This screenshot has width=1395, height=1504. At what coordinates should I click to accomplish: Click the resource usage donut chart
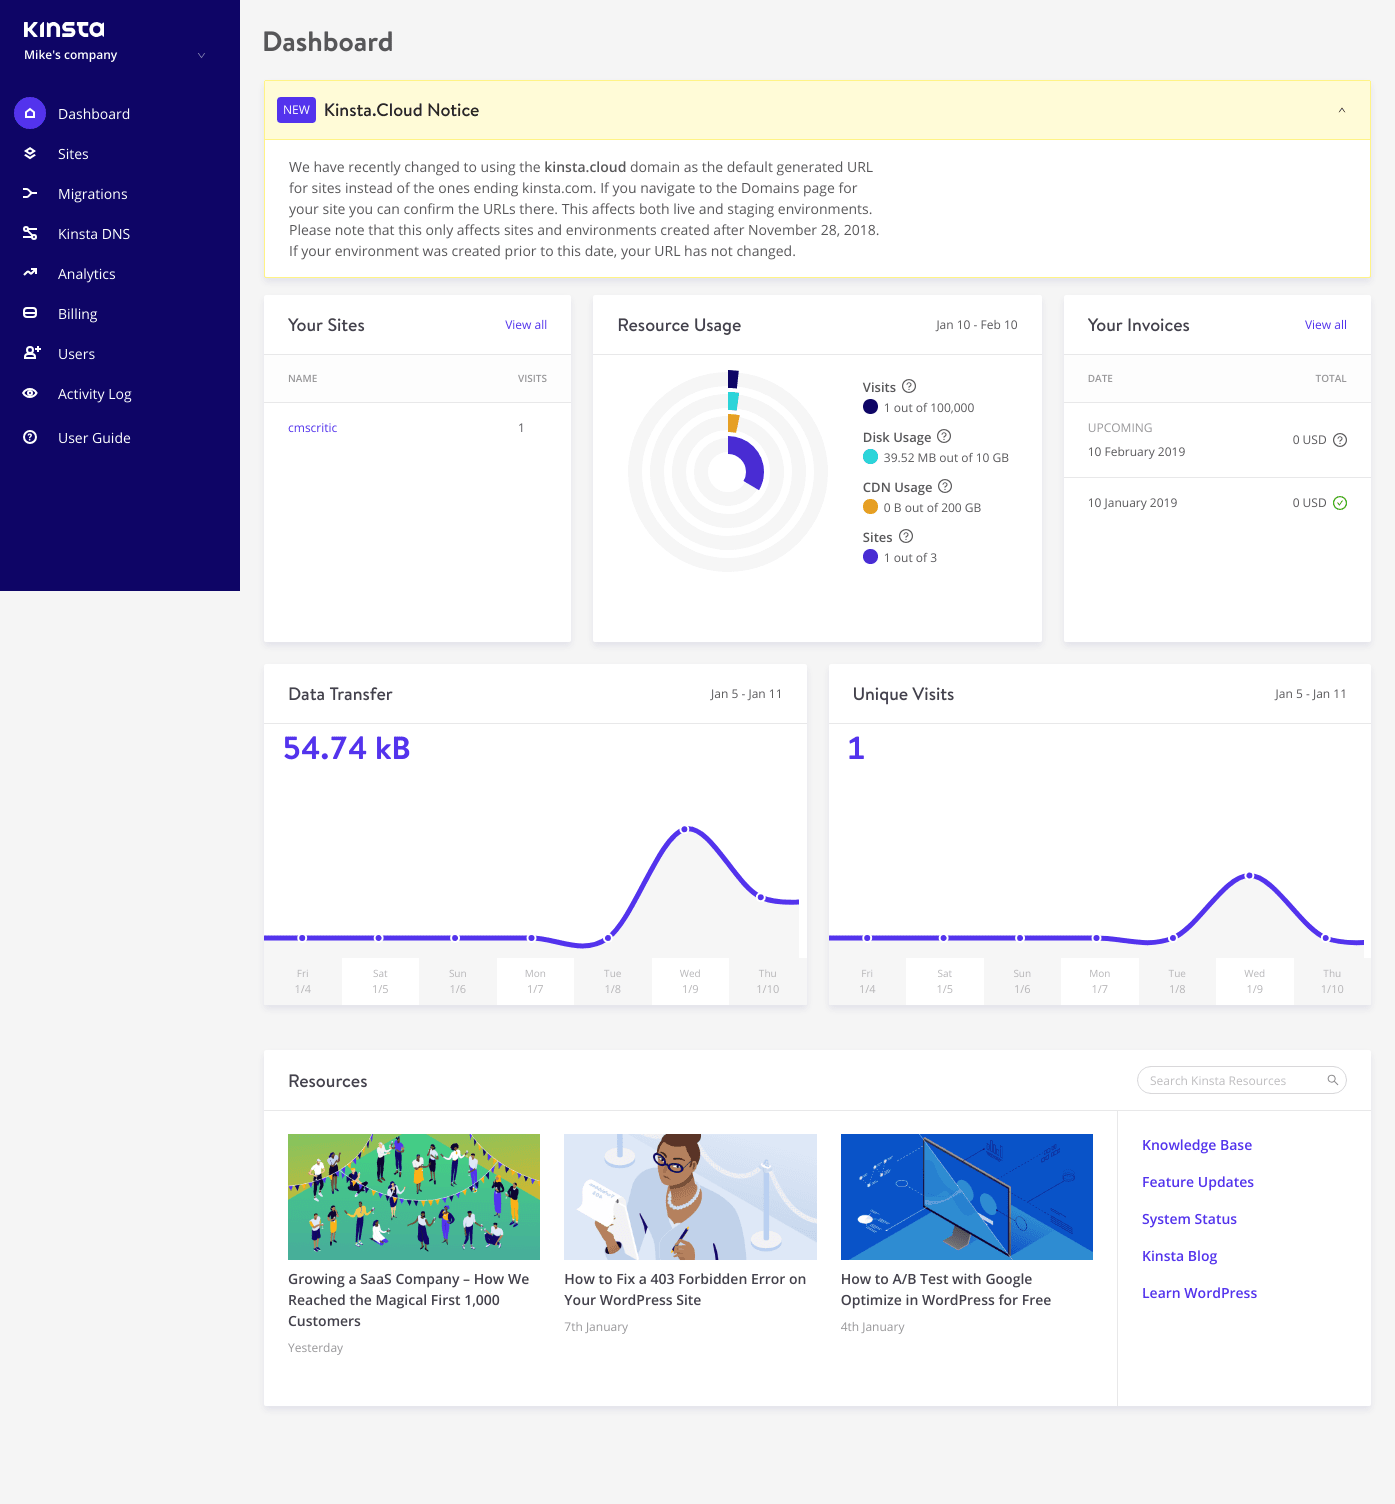[728, 471]
